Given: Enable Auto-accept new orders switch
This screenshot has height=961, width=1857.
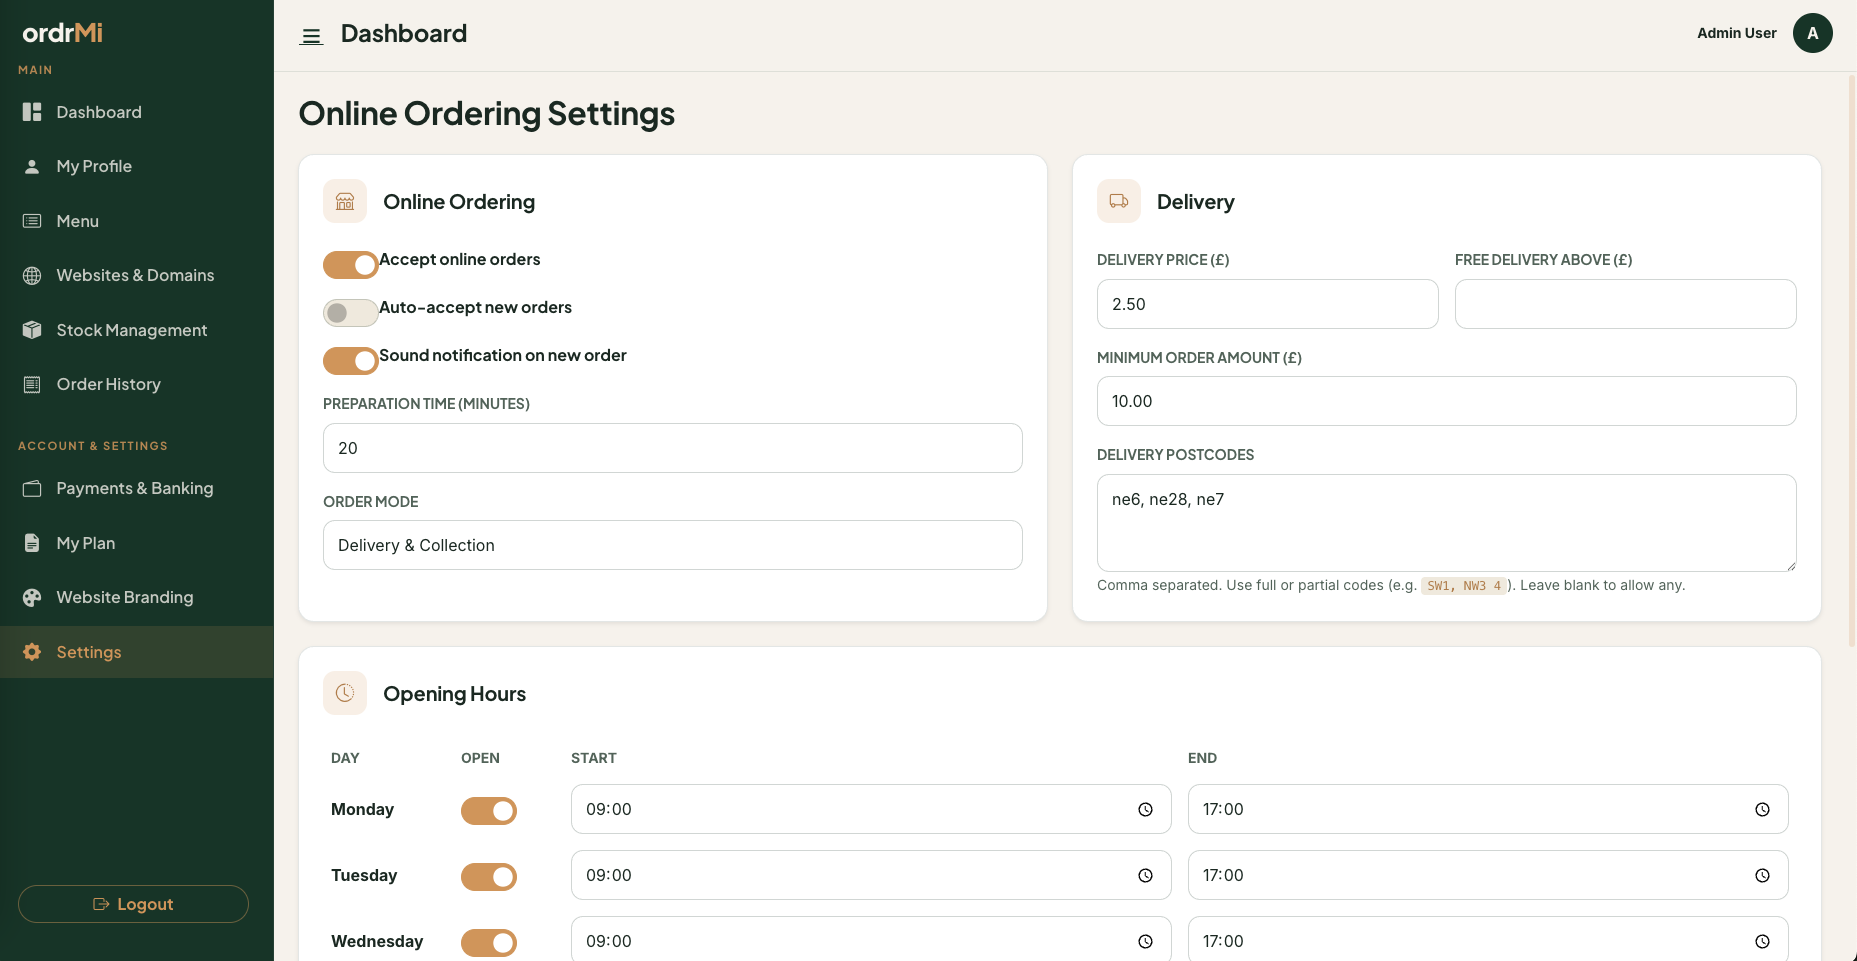Looking at the screenshot, I should point(351,313).
